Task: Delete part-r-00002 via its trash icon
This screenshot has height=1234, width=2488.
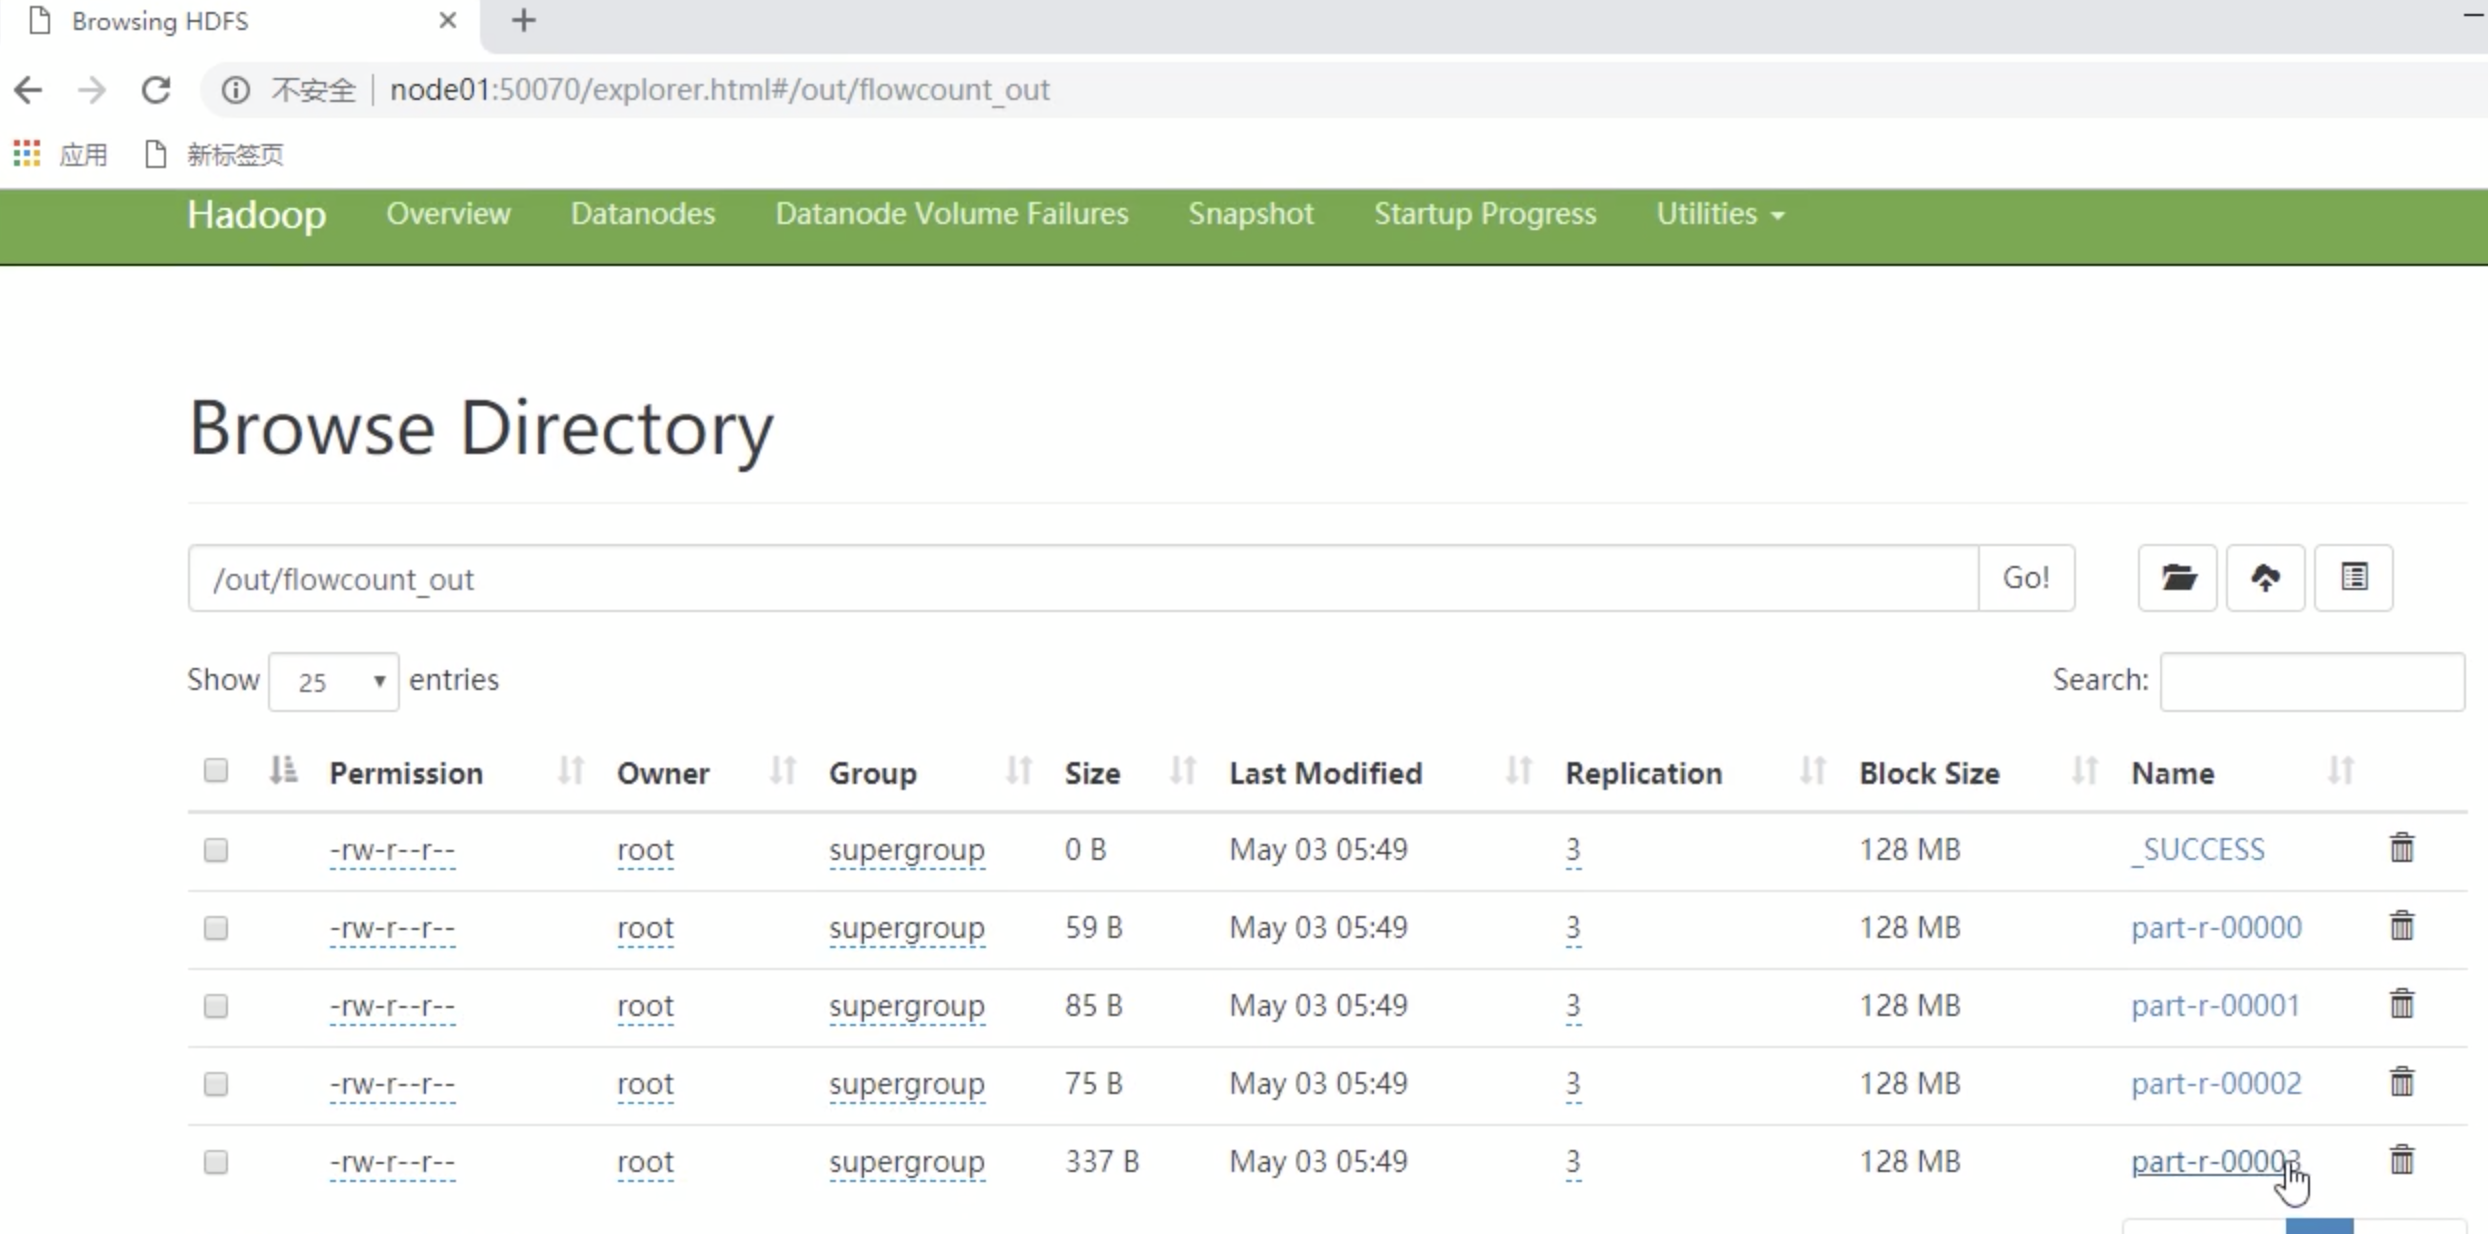Action: (2401, 1082)
